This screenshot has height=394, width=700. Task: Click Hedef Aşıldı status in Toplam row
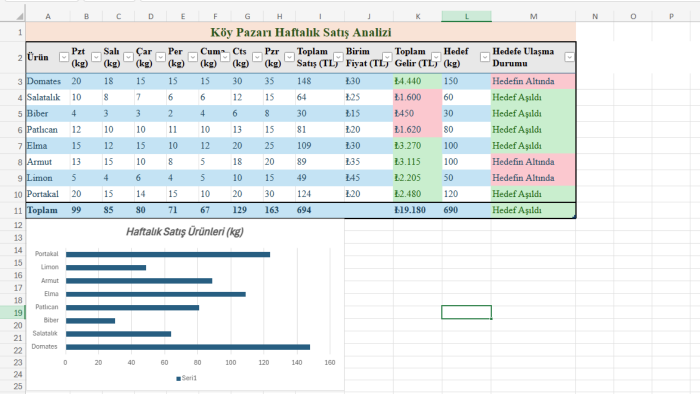(533, 210)
